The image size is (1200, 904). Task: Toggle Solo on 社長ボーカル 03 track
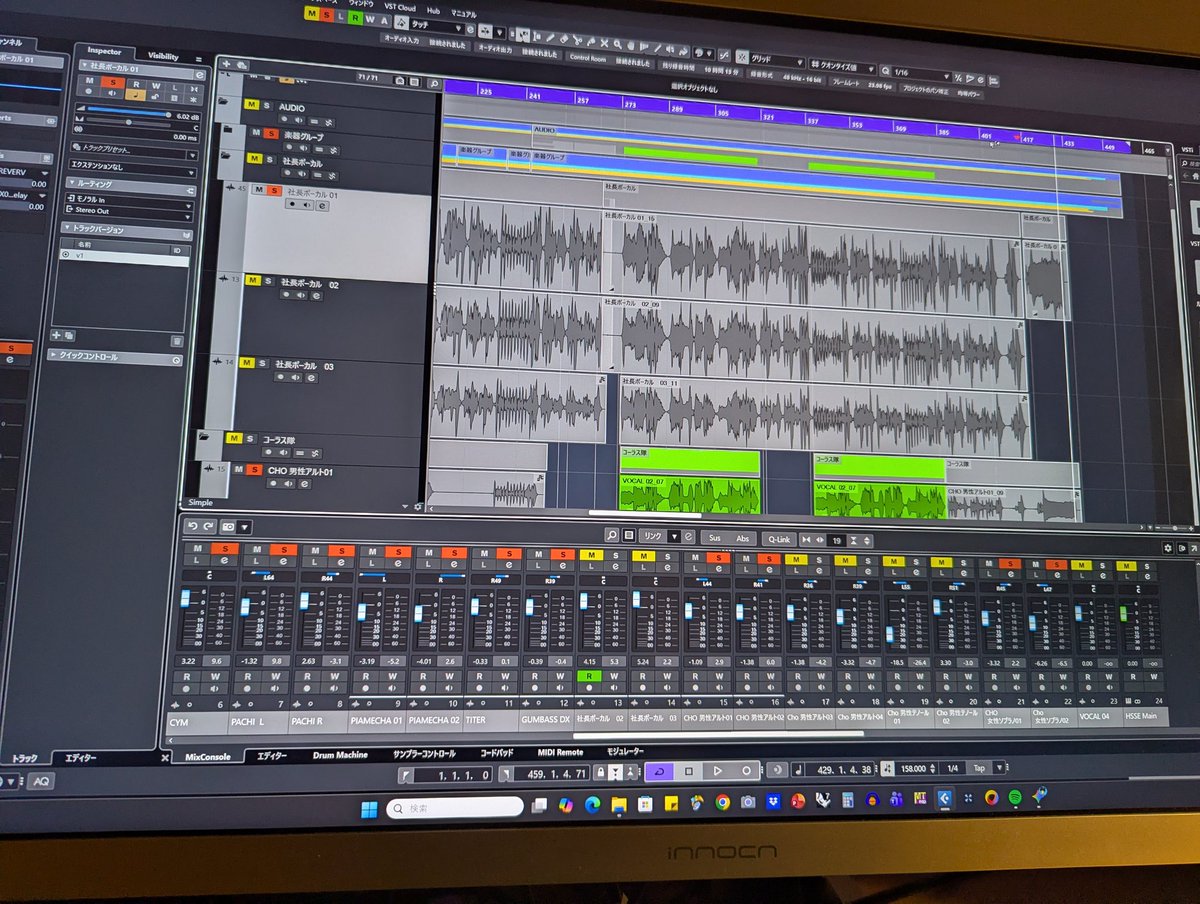[264, 363]
